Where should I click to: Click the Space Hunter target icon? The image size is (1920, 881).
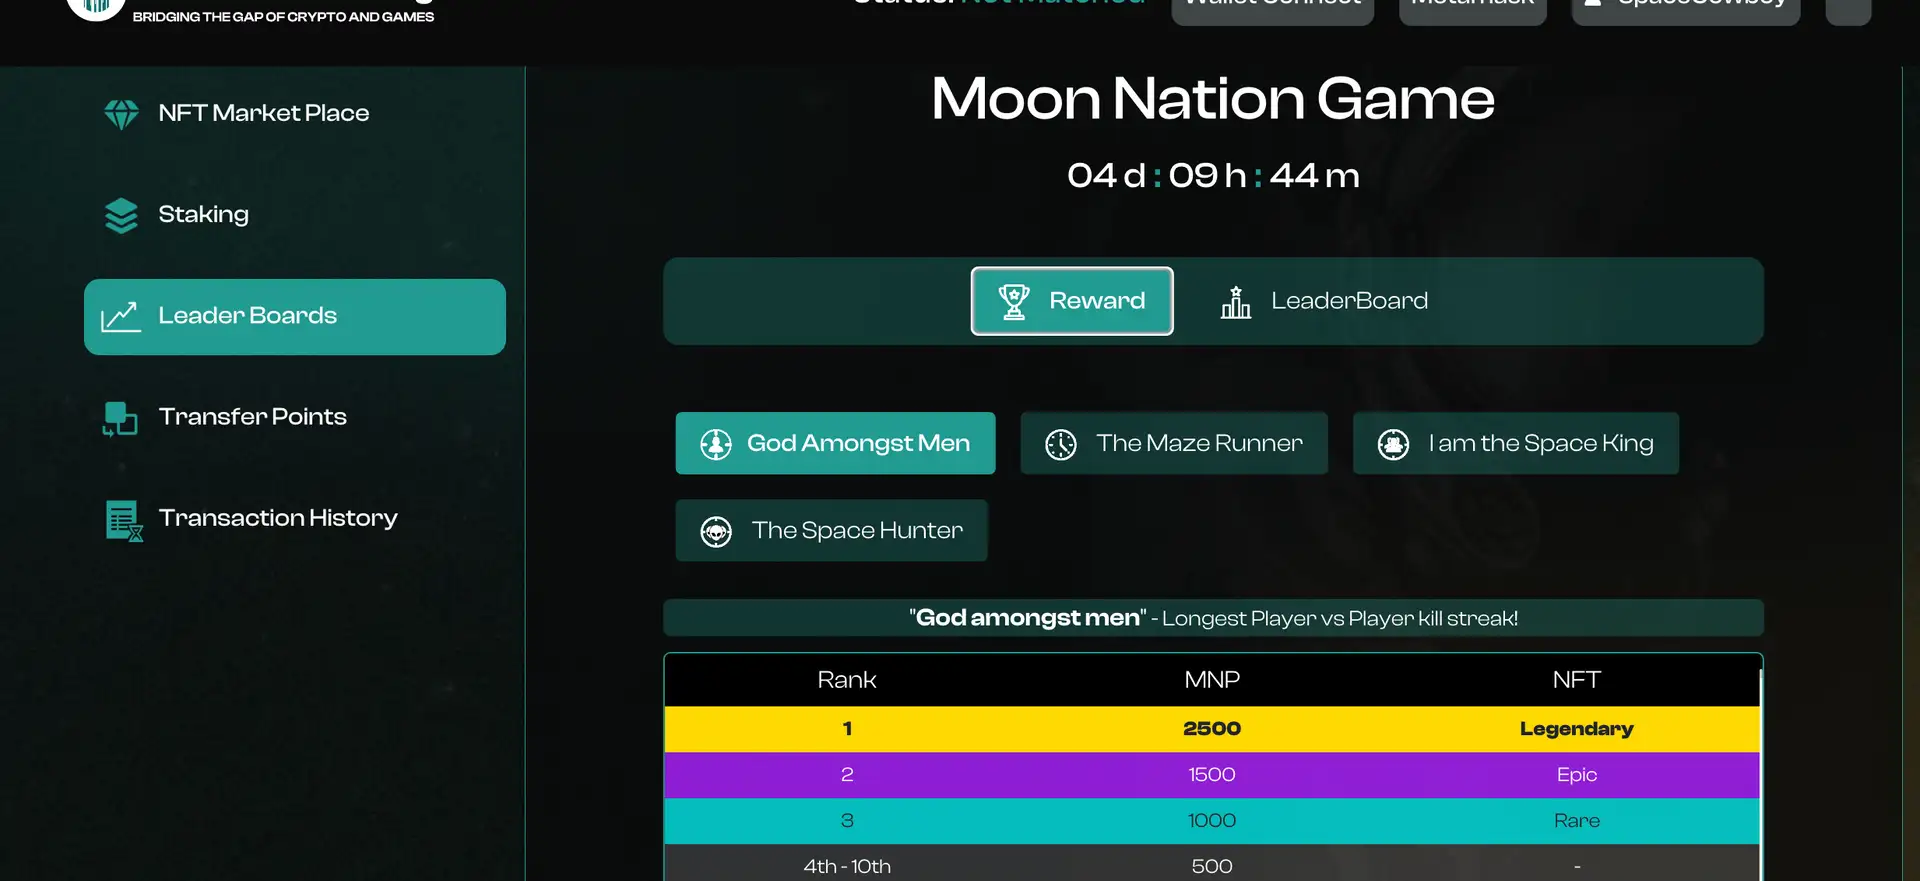pyautogui.click(x=716, y=531)
